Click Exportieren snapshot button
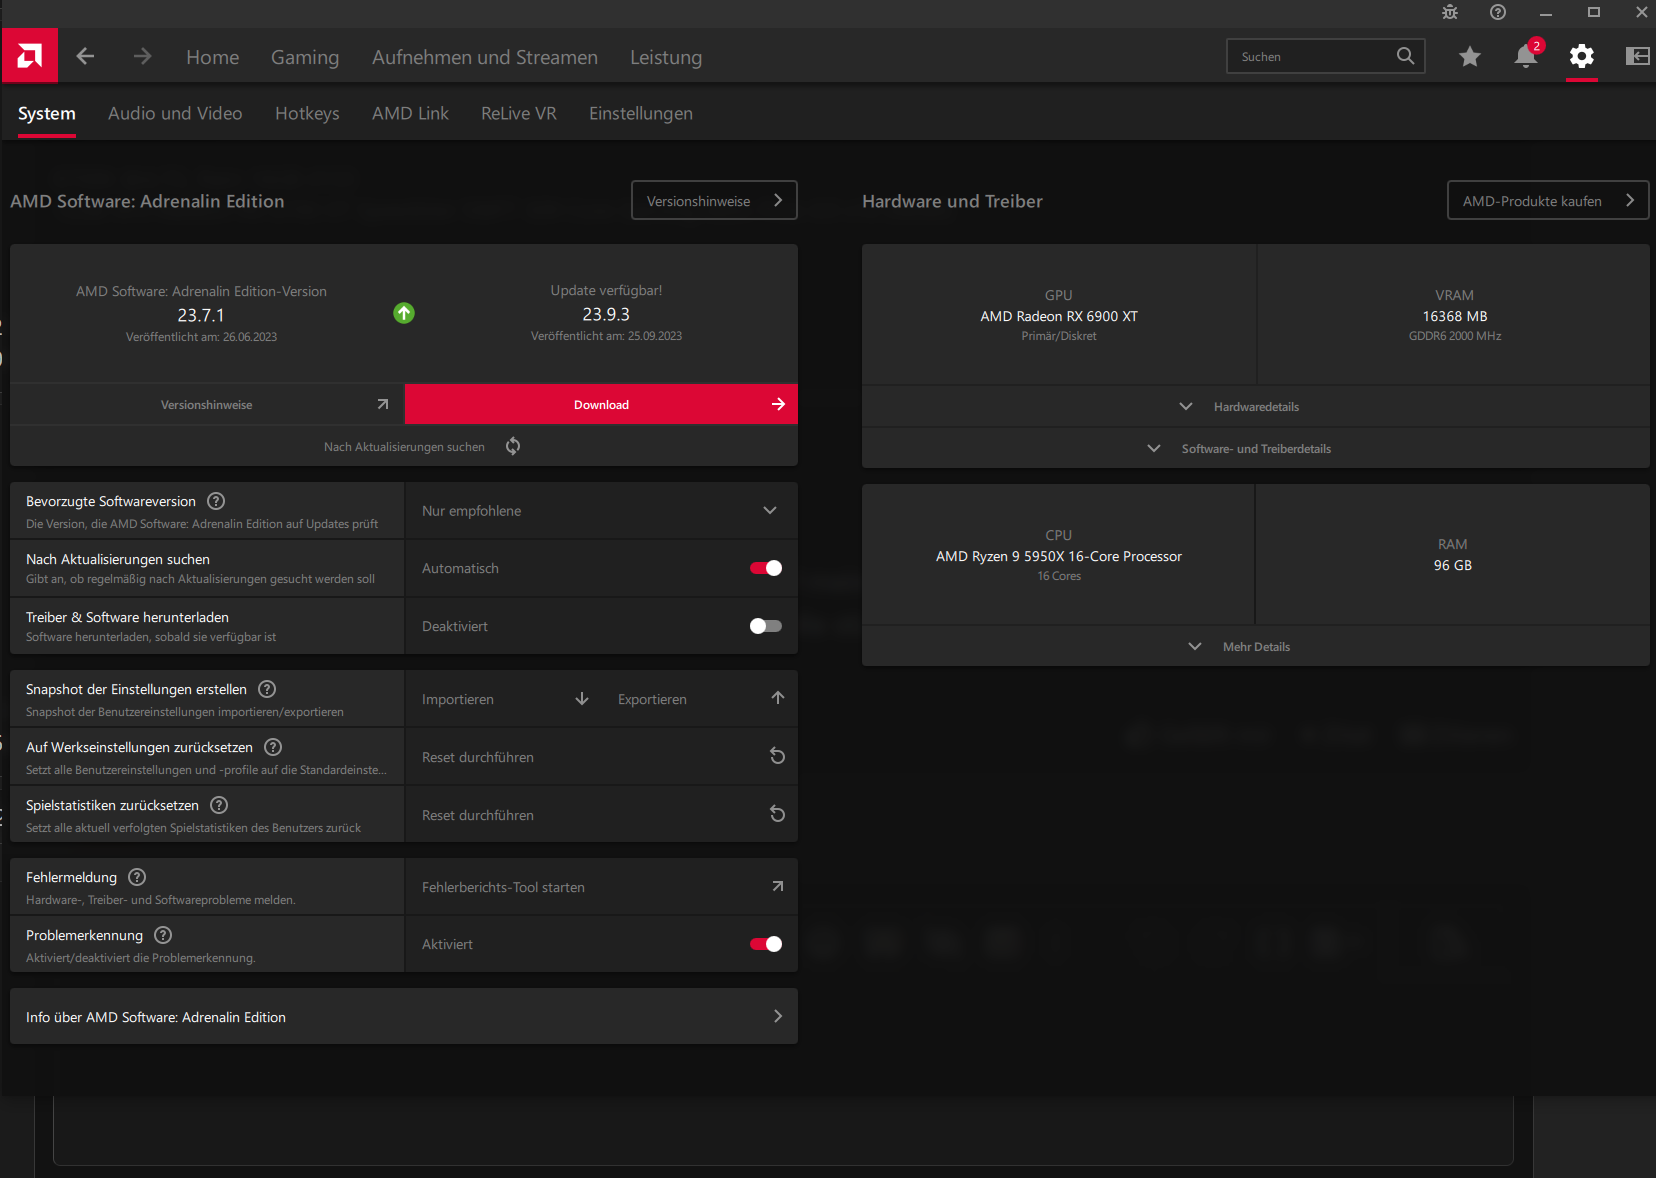This screenshot has width=1656, height=1178. pos(700,699)
